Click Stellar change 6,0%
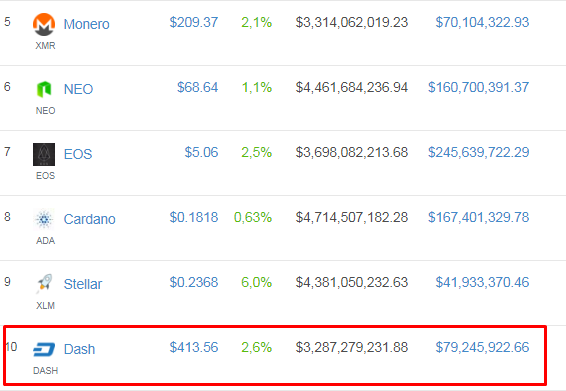The width and height of the screenshot is (566, 391). pyautogui.click(x=257, y=282)
